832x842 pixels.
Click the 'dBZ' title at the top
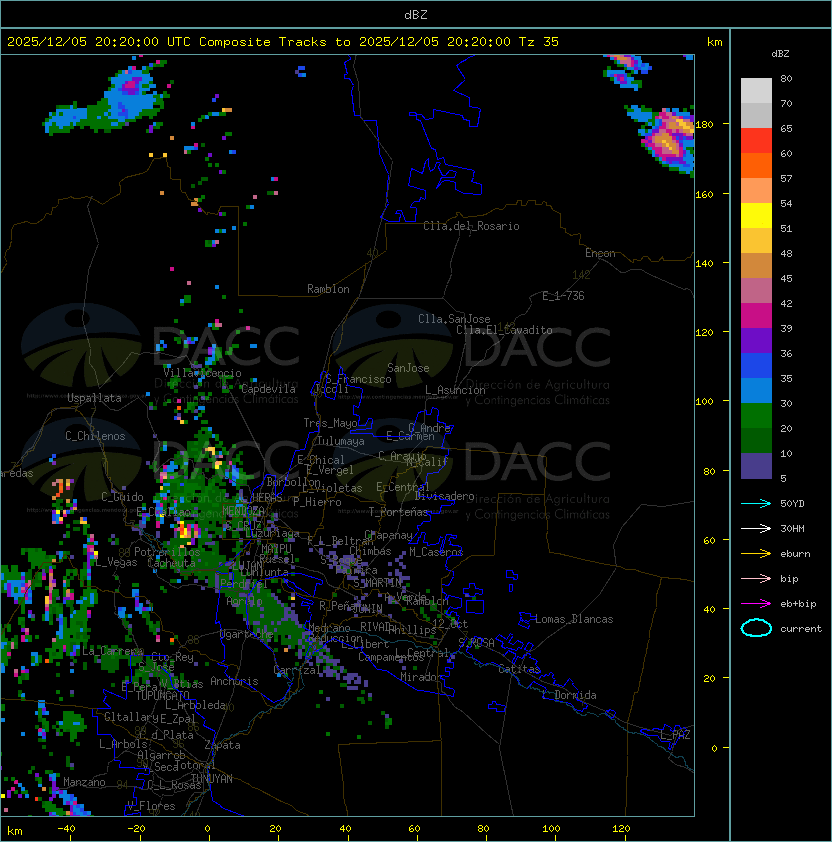[416, 15]
